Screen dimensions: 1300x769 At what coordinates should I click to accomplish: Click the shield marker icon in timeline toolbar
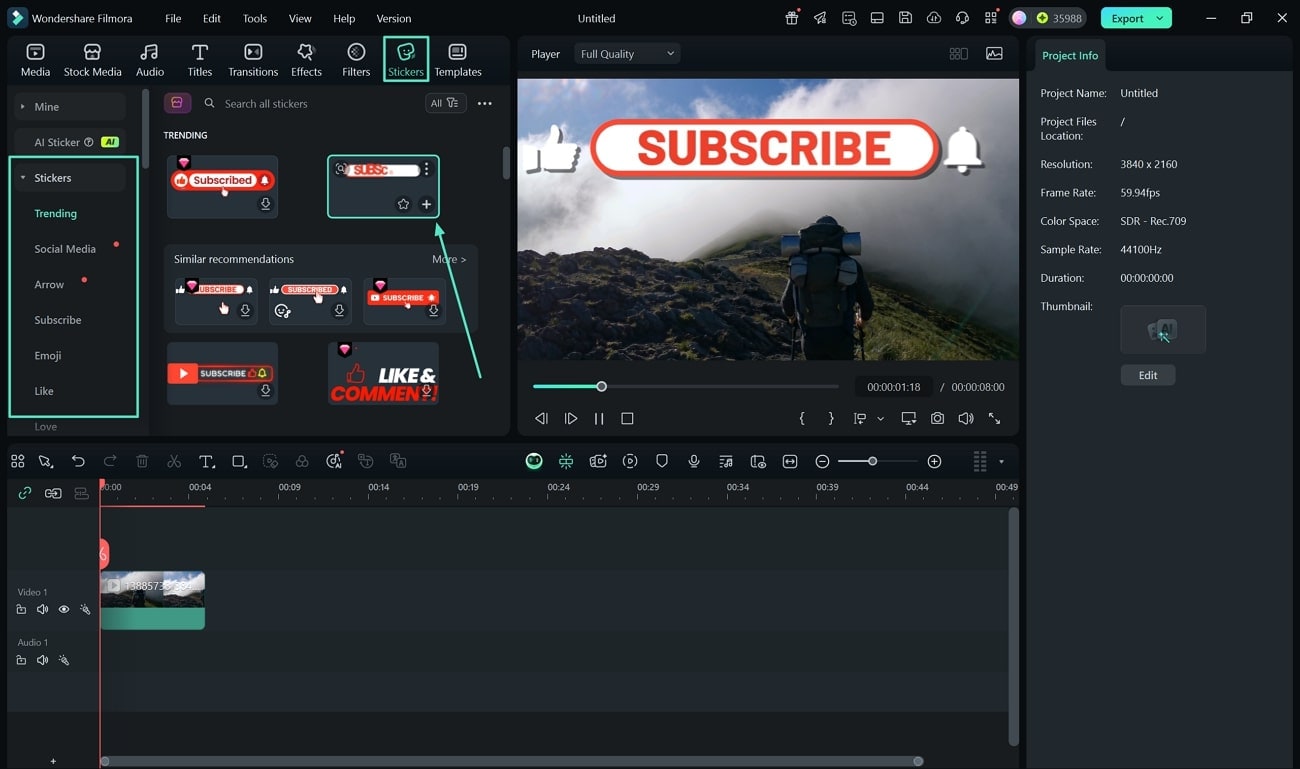[x=662, y=461]
